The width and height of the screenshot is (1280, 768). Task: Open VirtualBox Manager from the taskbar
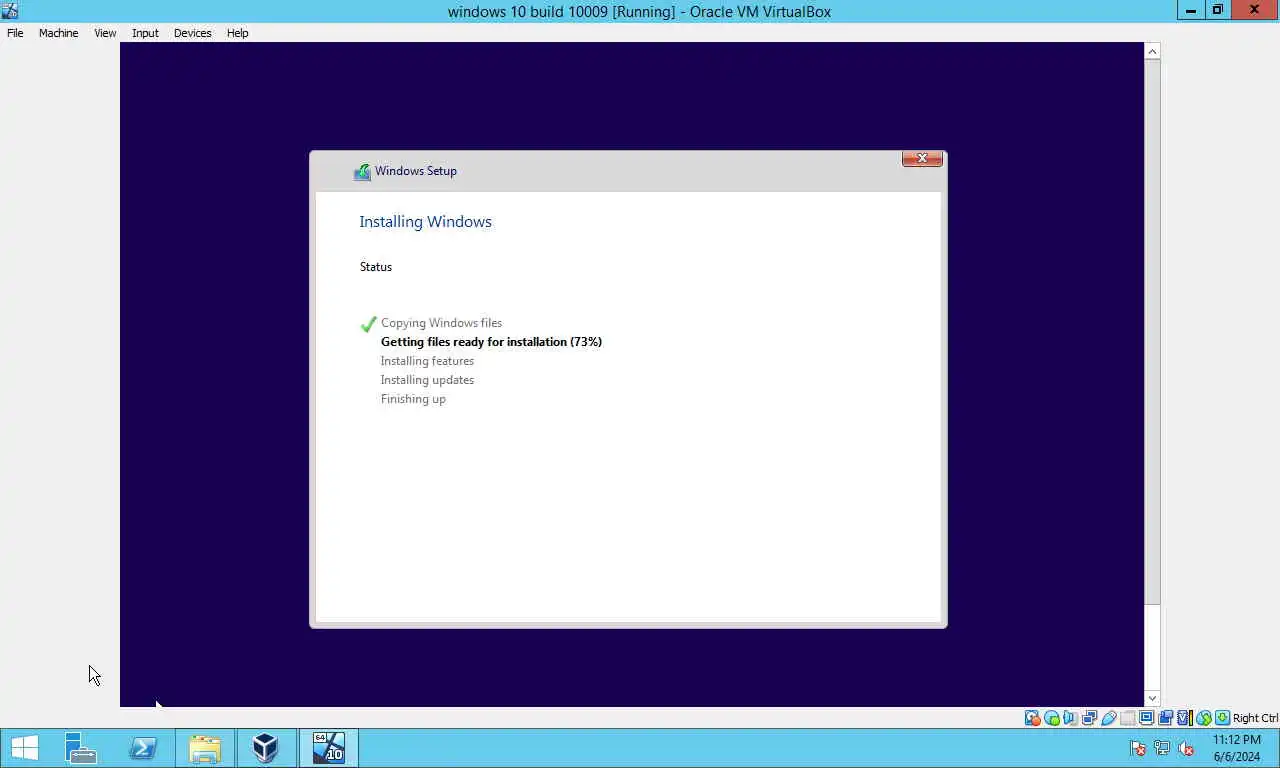click(265, 748)
